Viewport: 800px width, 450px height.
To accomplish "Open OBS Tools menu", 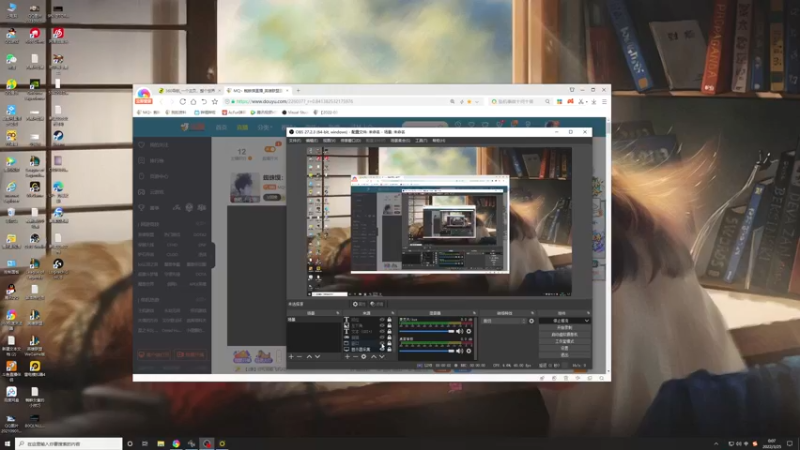I will [421, 140].
